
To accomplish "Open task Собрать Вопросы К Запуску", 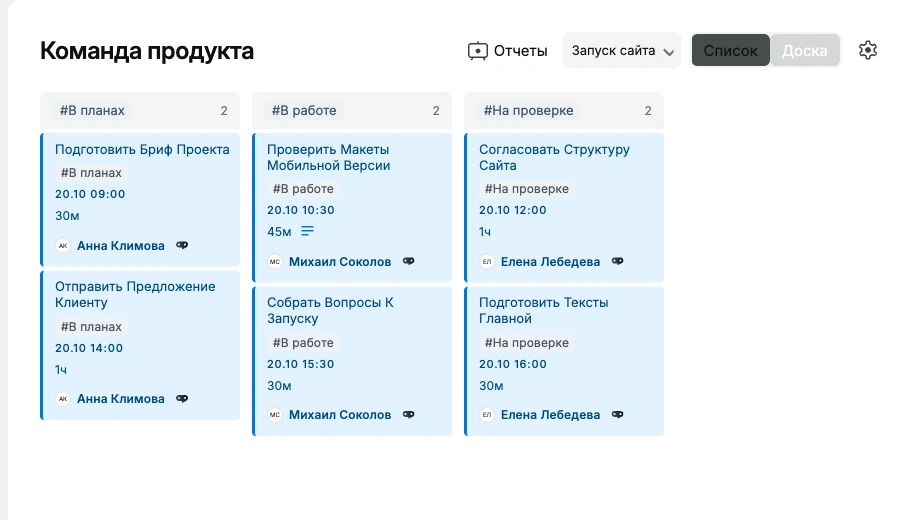I will (x=330, y=311).
